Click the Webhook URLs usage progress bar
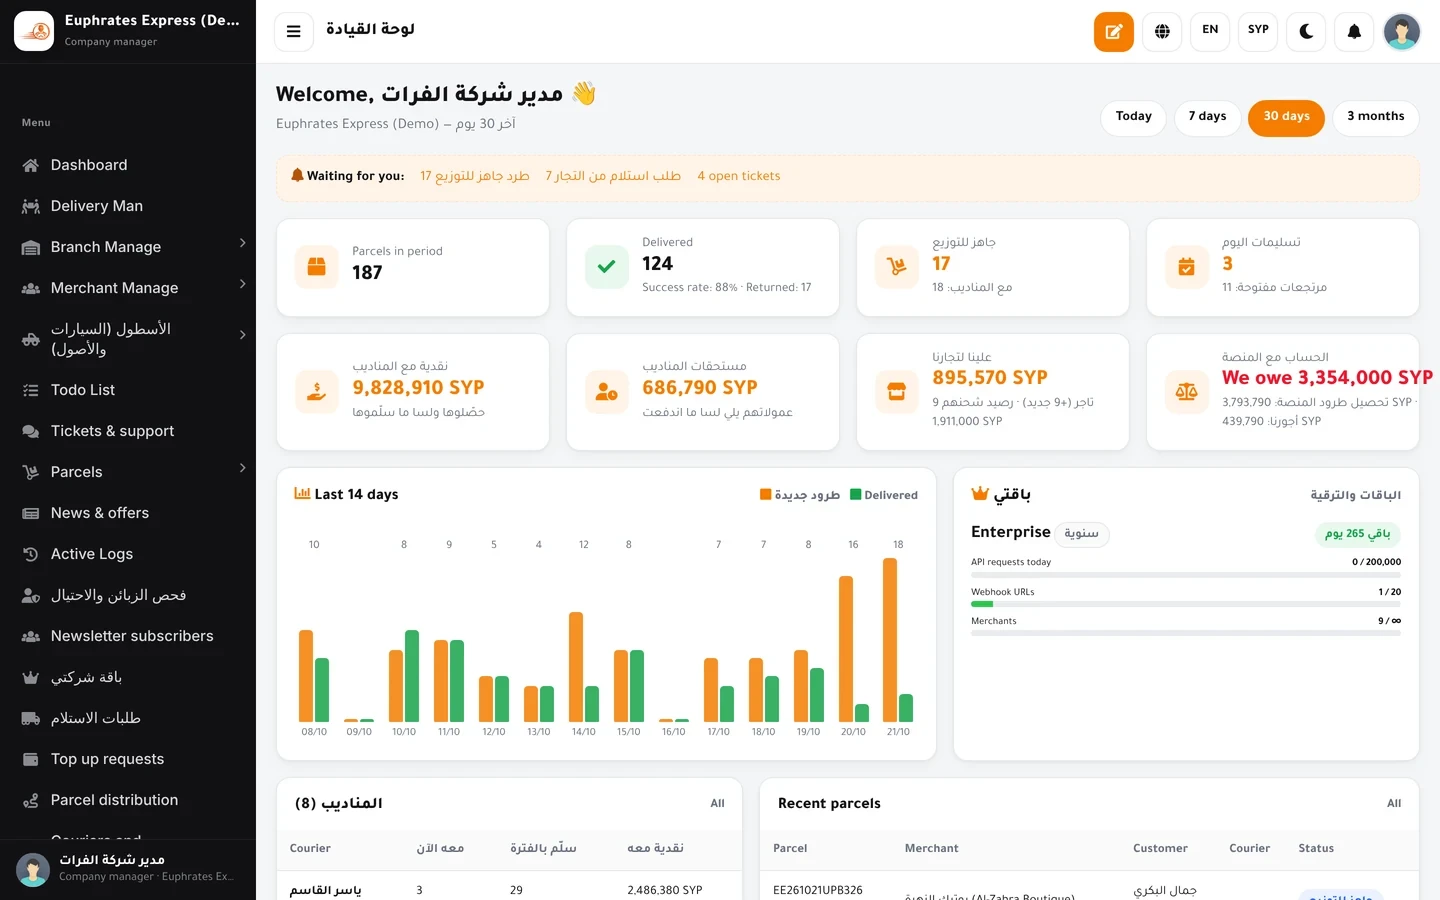The image size is (1440, 900). (1186, 604)
